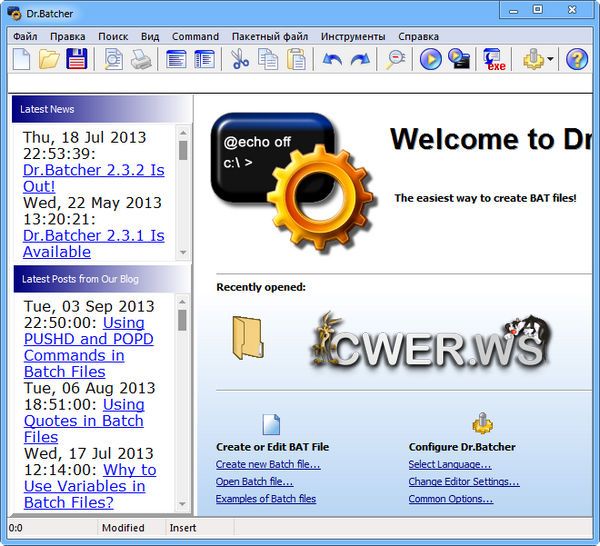Click the Cut scissors icon
Screen dimensions: 600x546
click(x=240, y=60)
